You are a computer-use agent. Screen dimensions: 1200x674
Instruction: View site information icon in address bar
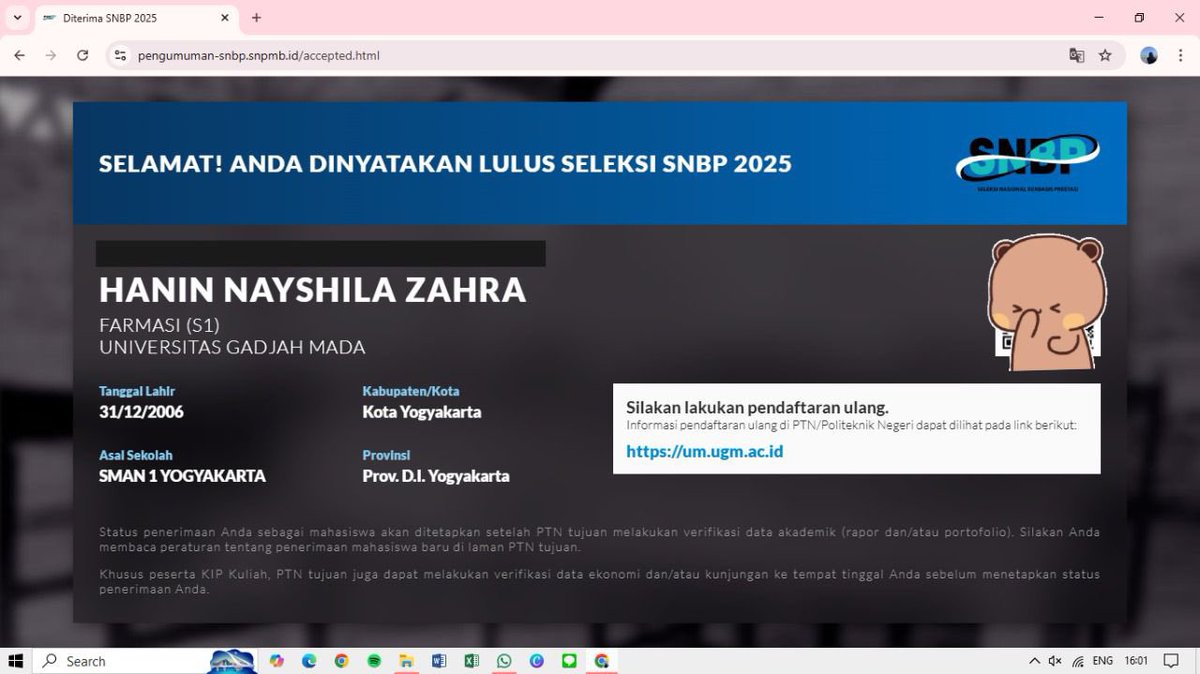point(121,55)
